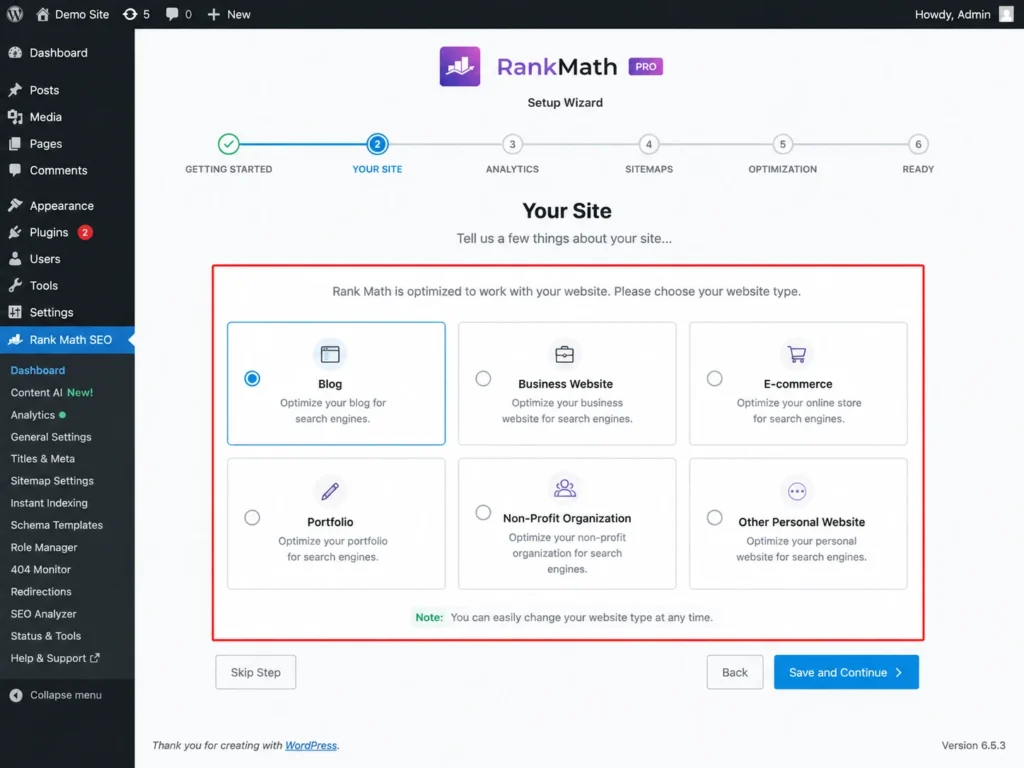Open the Admin avatar in top bar
The height and width of the screenshot is (768, 1024).
[1006, 14]
